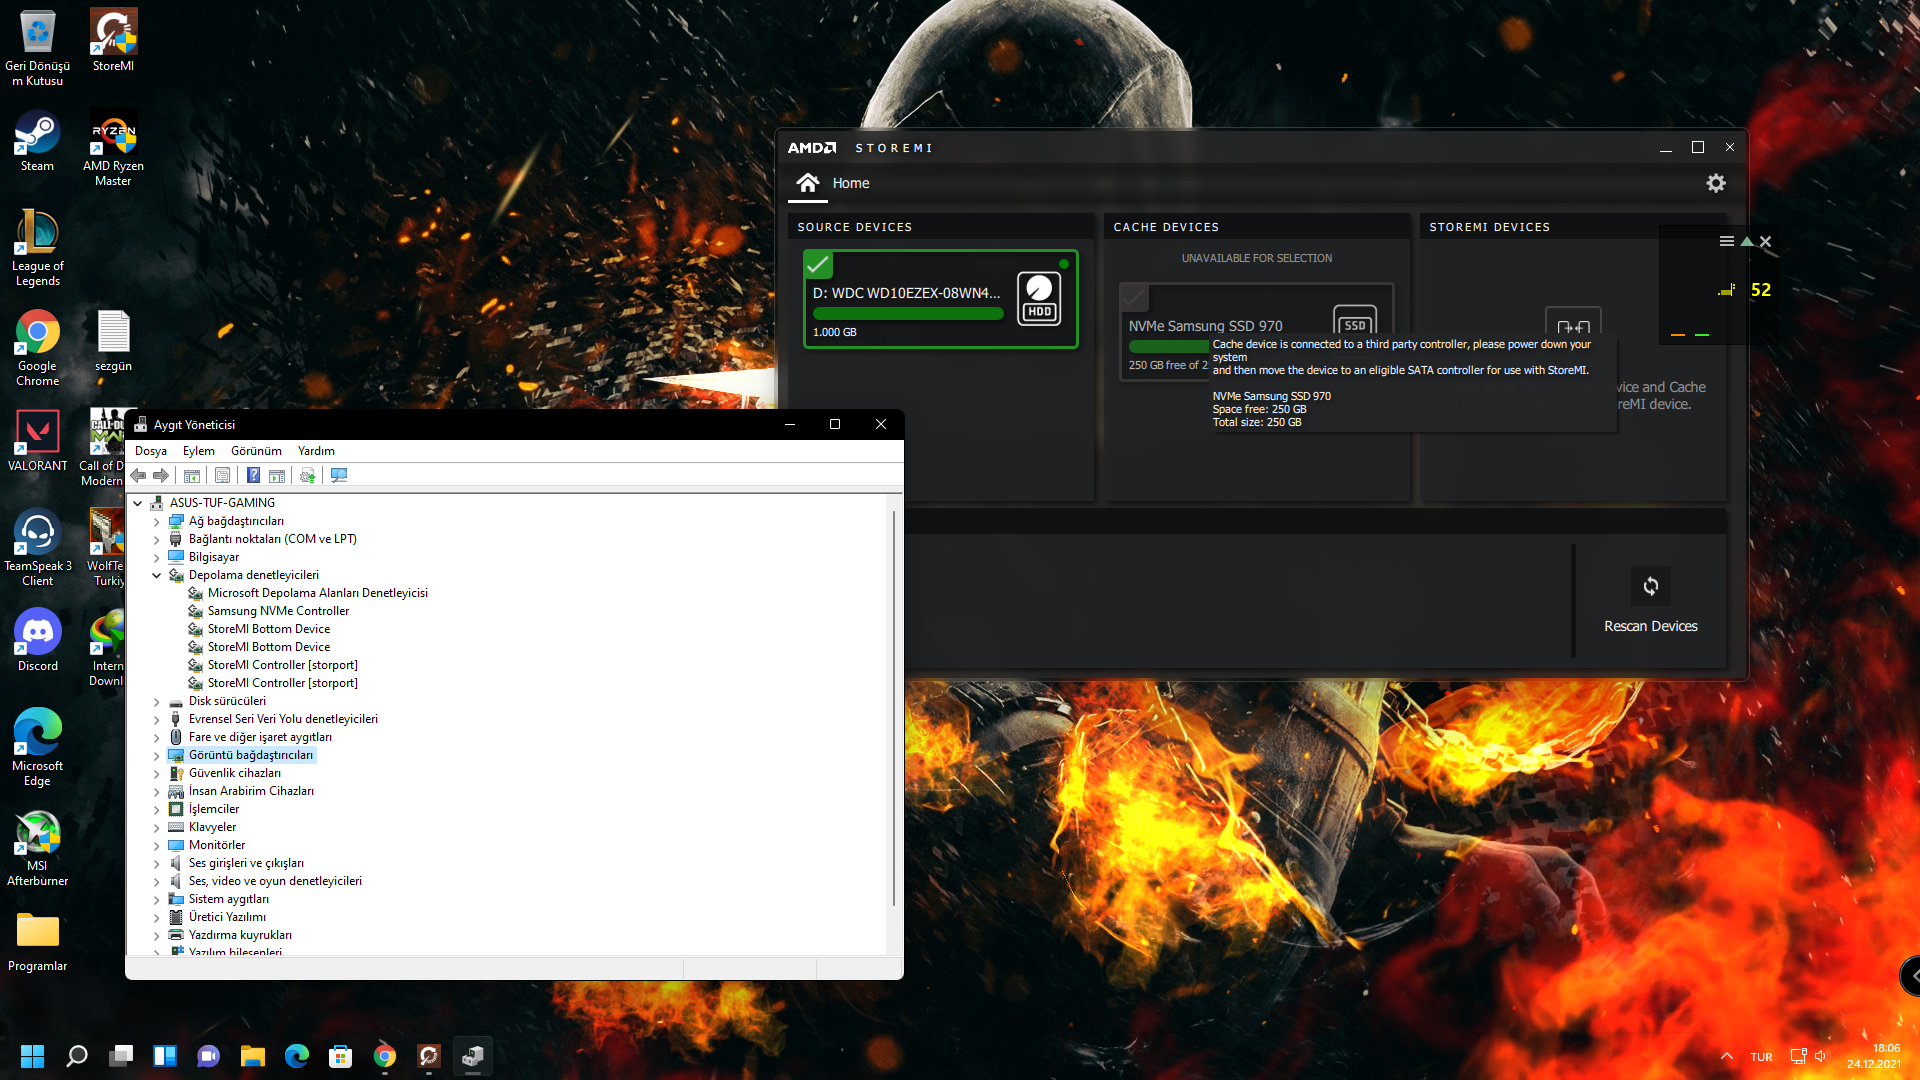Toggle the action pane toolbar icon
Image resolution: width=1920 pixels, height=1080 pixels.
(277, 476)
